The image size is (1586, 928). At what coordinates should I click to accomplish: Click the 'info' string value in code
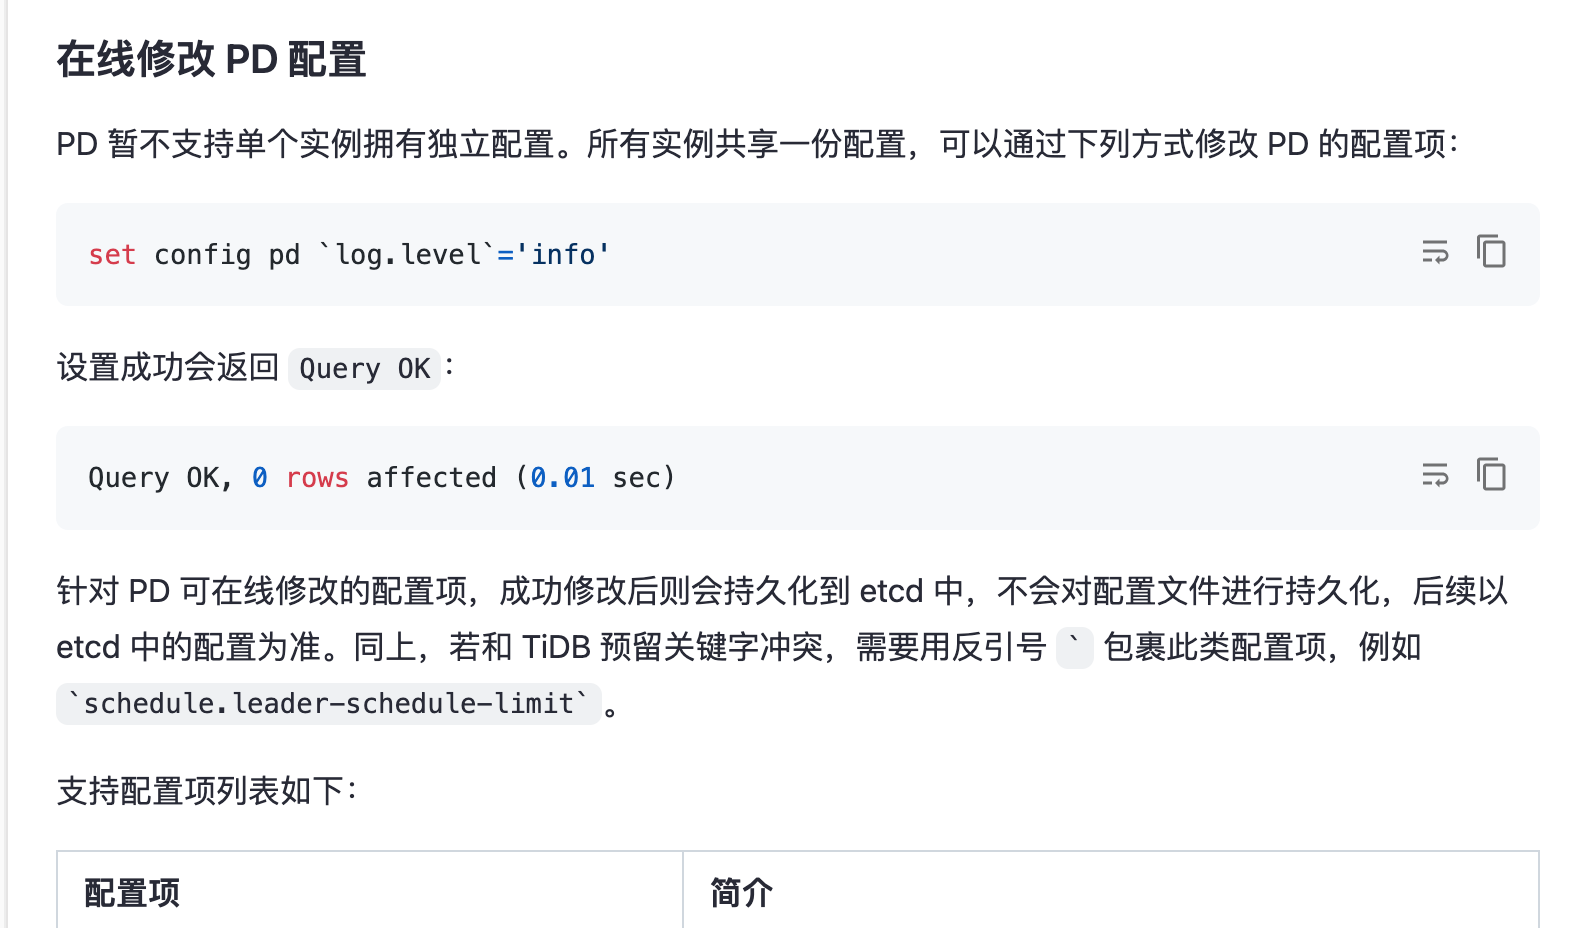(x=563, y=255)
